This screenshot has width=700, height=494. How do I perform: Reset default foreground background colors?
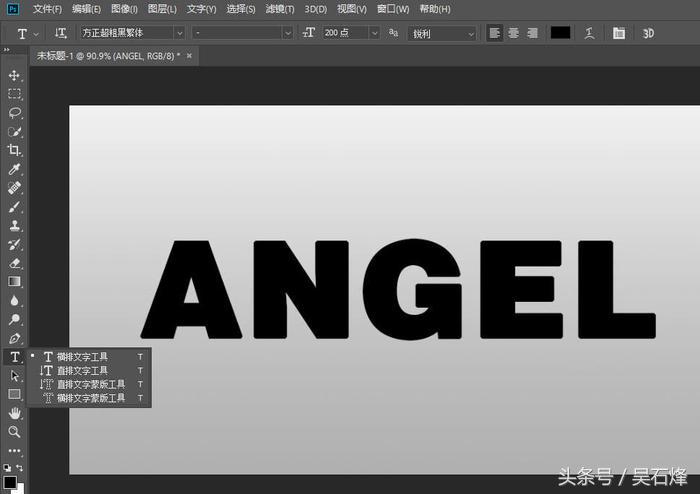(7, 468)
